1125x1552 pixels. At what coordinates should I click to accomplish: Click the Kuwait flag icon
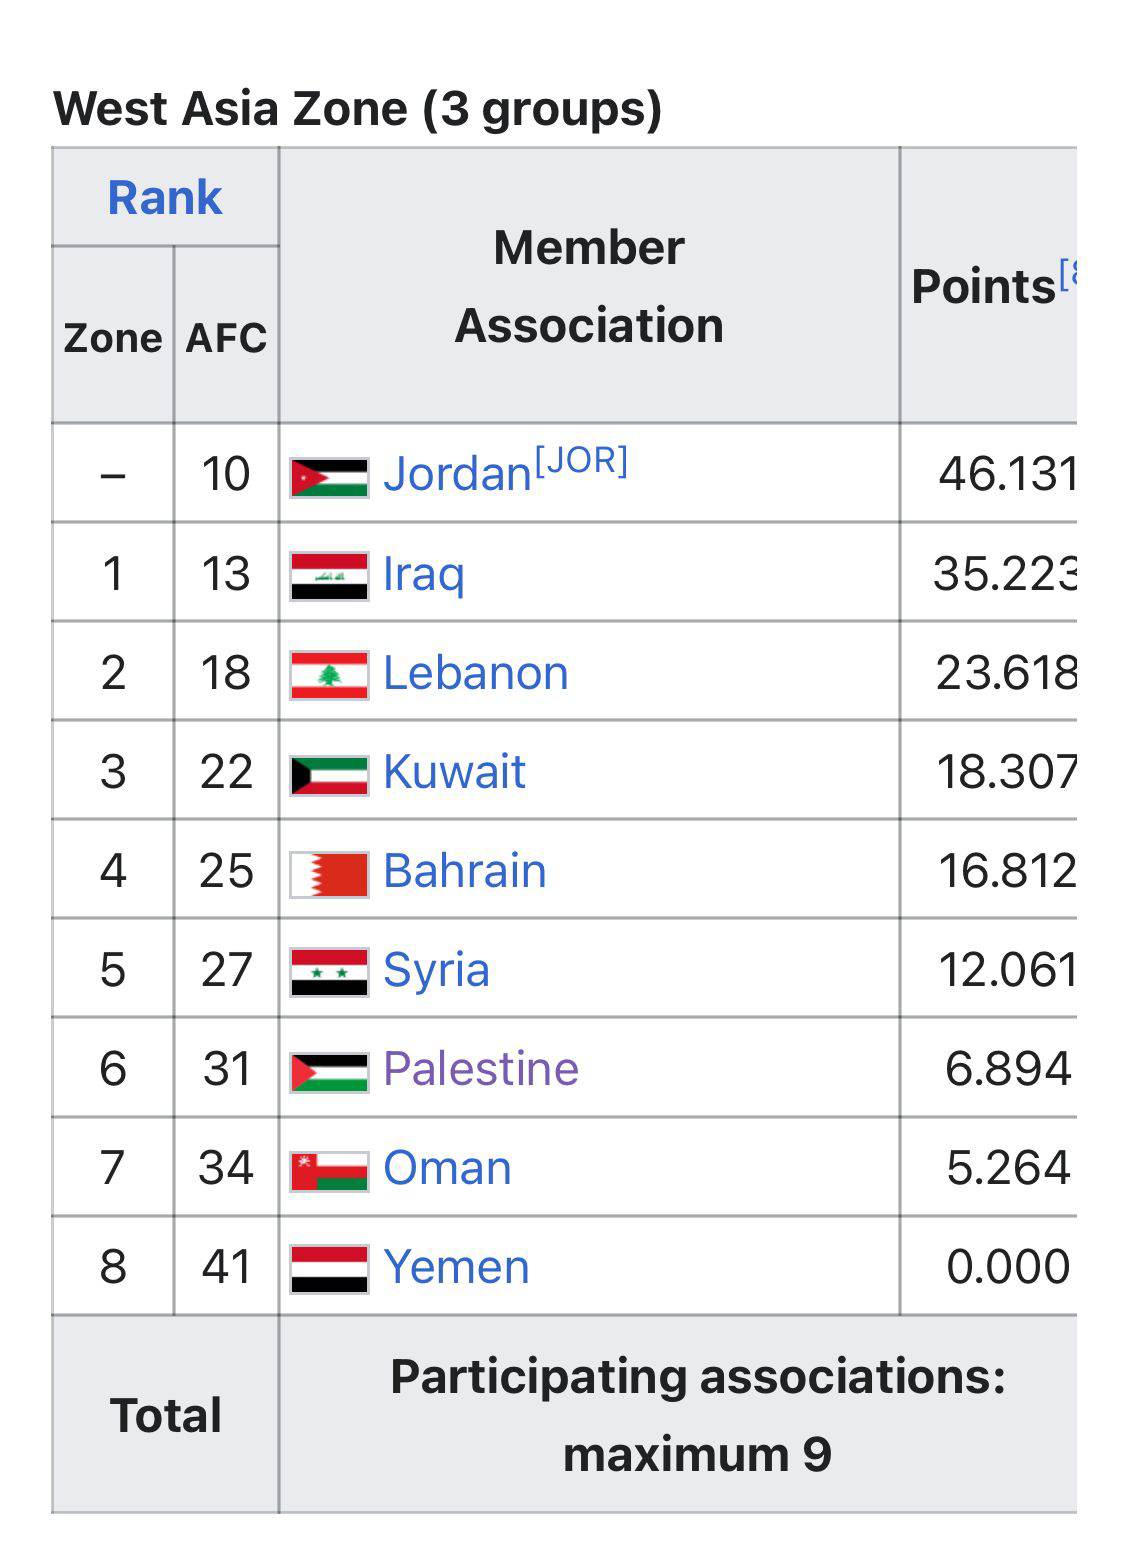click(329, 774)
